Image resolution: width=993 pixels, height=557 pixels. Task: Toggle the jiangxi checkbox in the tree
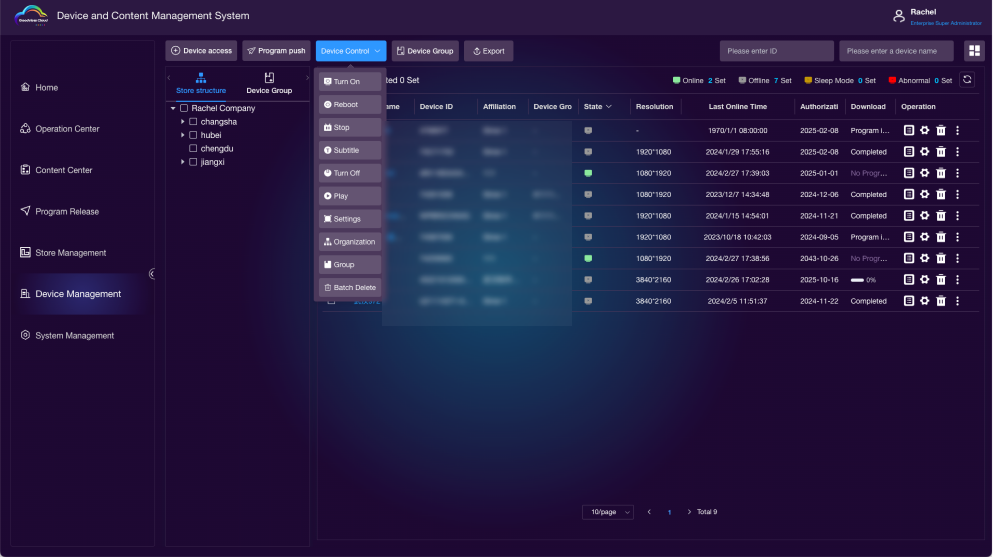tap(193, 162)
